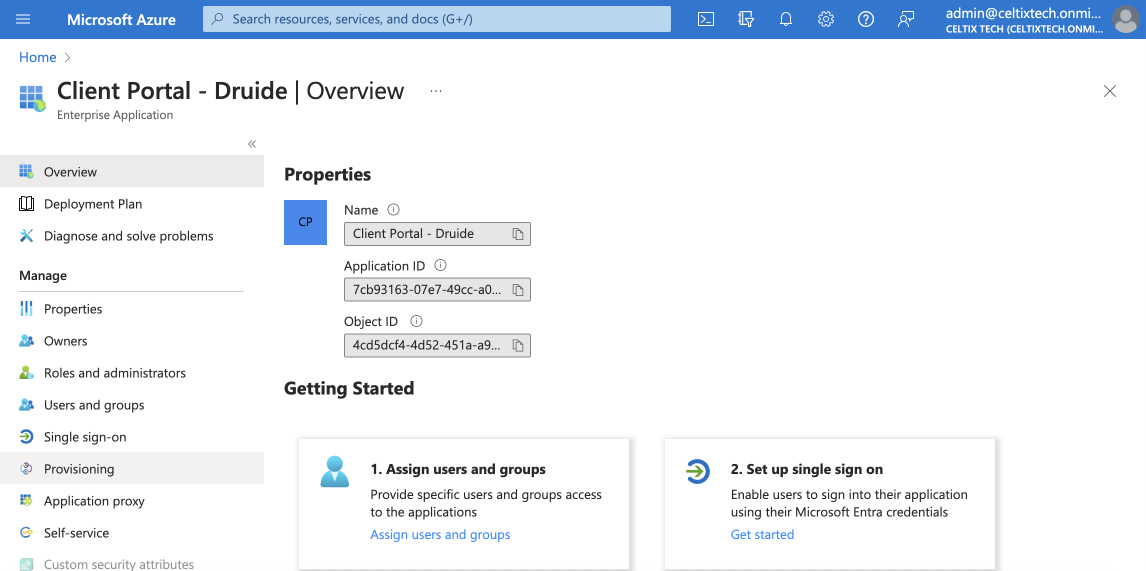Go to Single sign-on in sidebar
The height and width of the screenshot is (571, 1146).
click(85, 437)
